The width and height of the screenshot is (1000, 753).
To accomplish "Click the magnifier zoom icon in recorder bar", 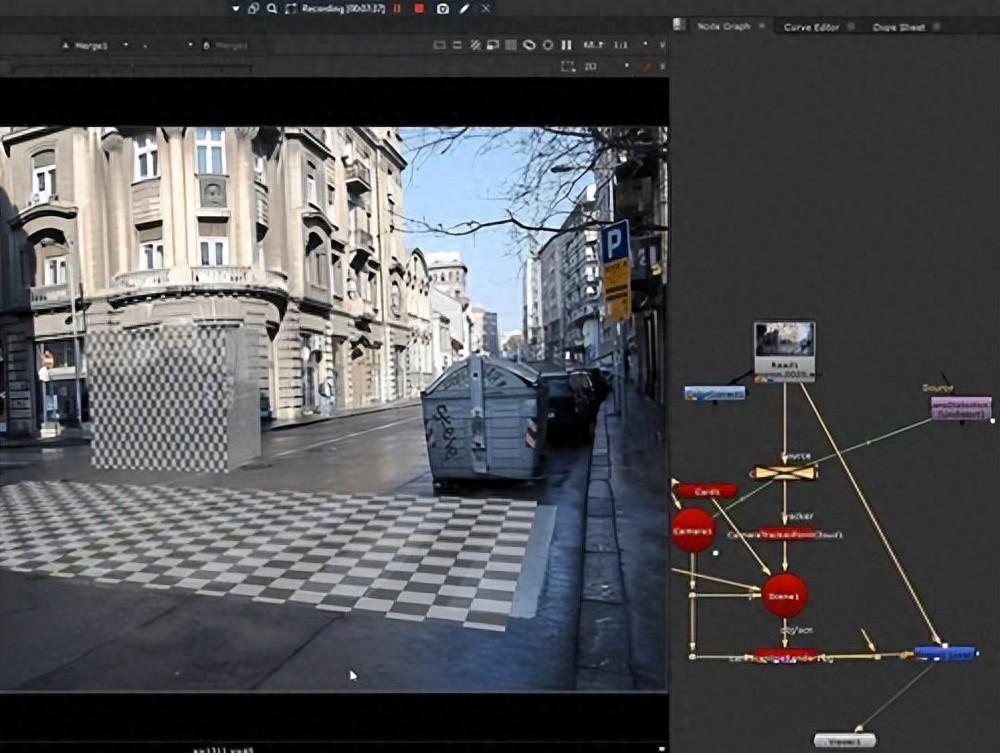I will 272,8.
